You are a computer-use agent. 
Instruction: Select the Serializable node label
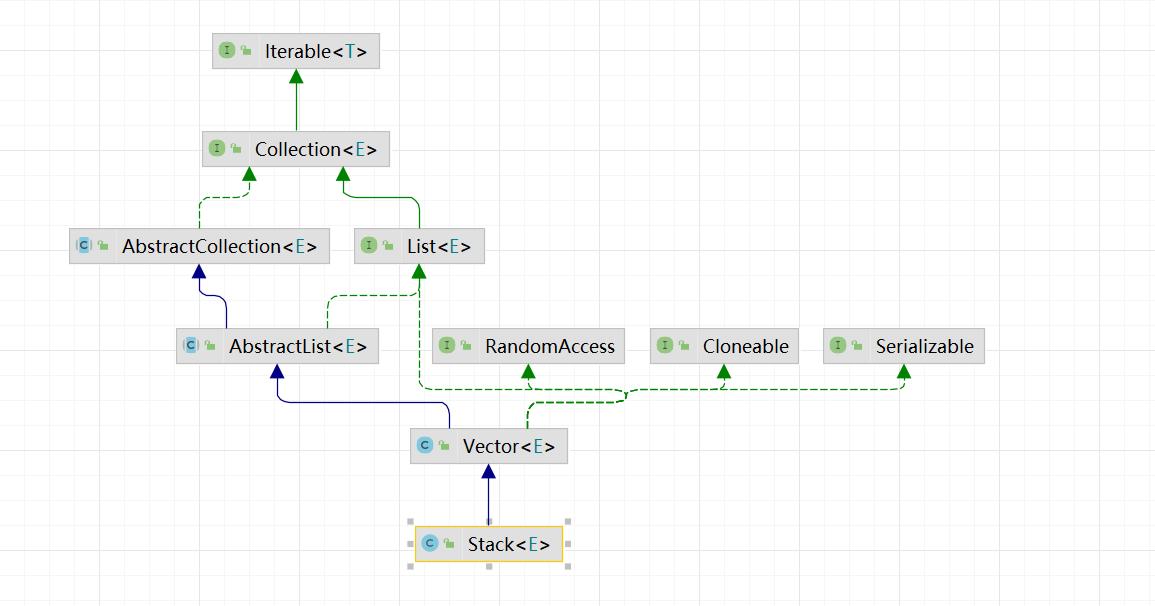[924, 346]
